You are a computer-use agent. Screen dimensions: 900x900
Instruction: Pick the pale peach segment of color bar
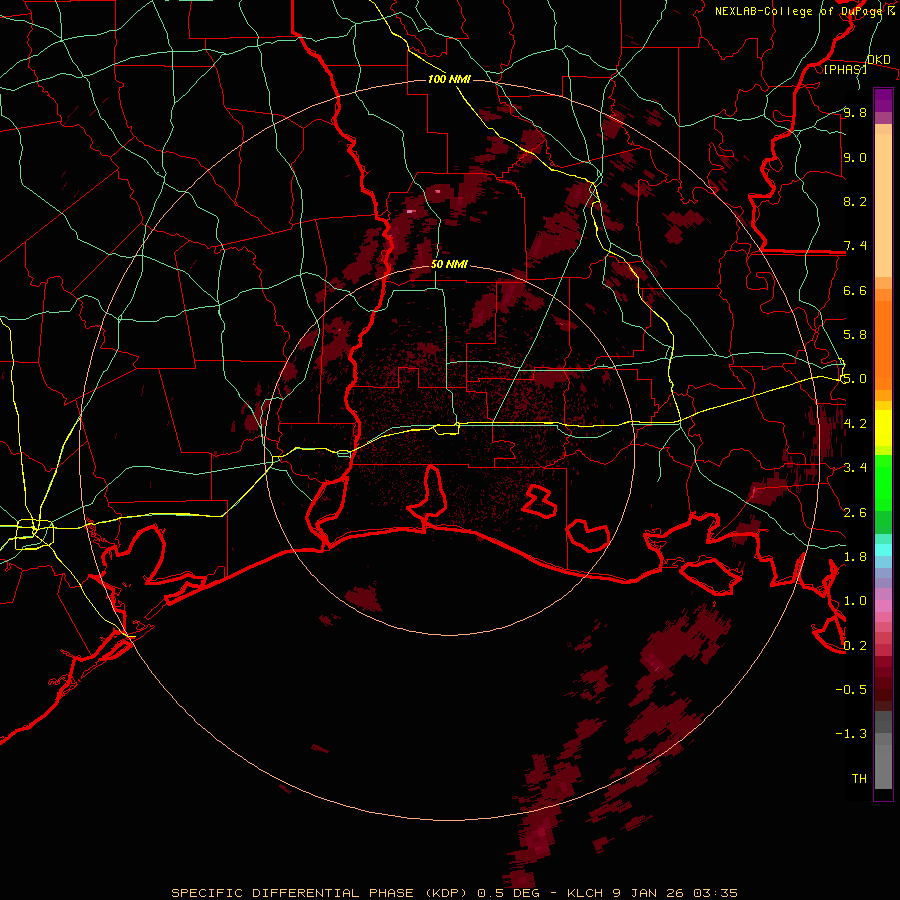883,207
